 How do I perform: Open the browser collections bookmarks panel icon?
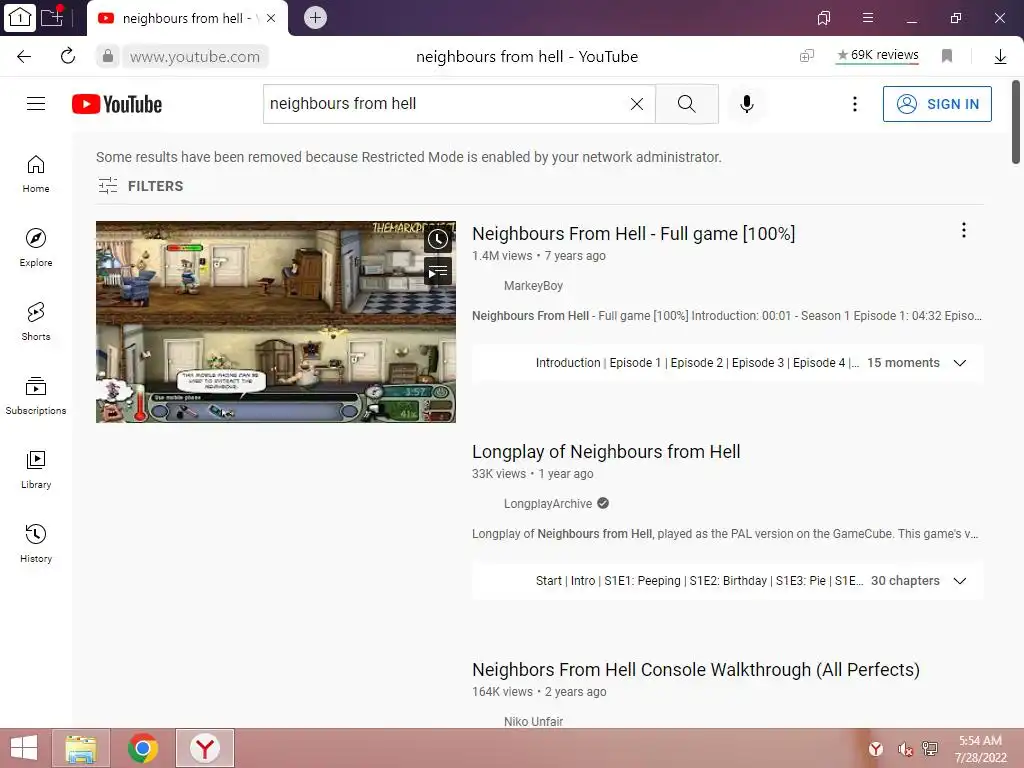coord(824,18)
